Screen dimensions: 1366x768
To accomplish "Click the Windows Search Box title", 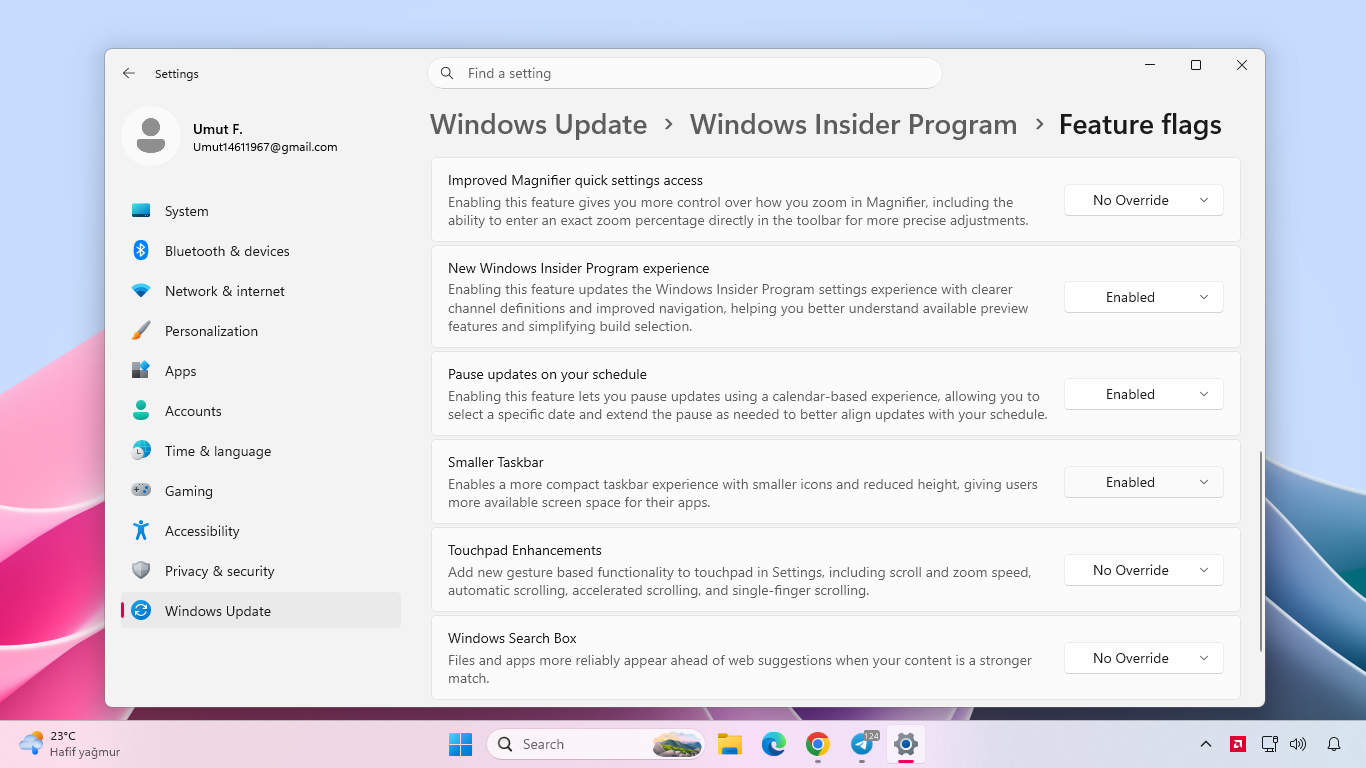I will click(x=512, y=638).
